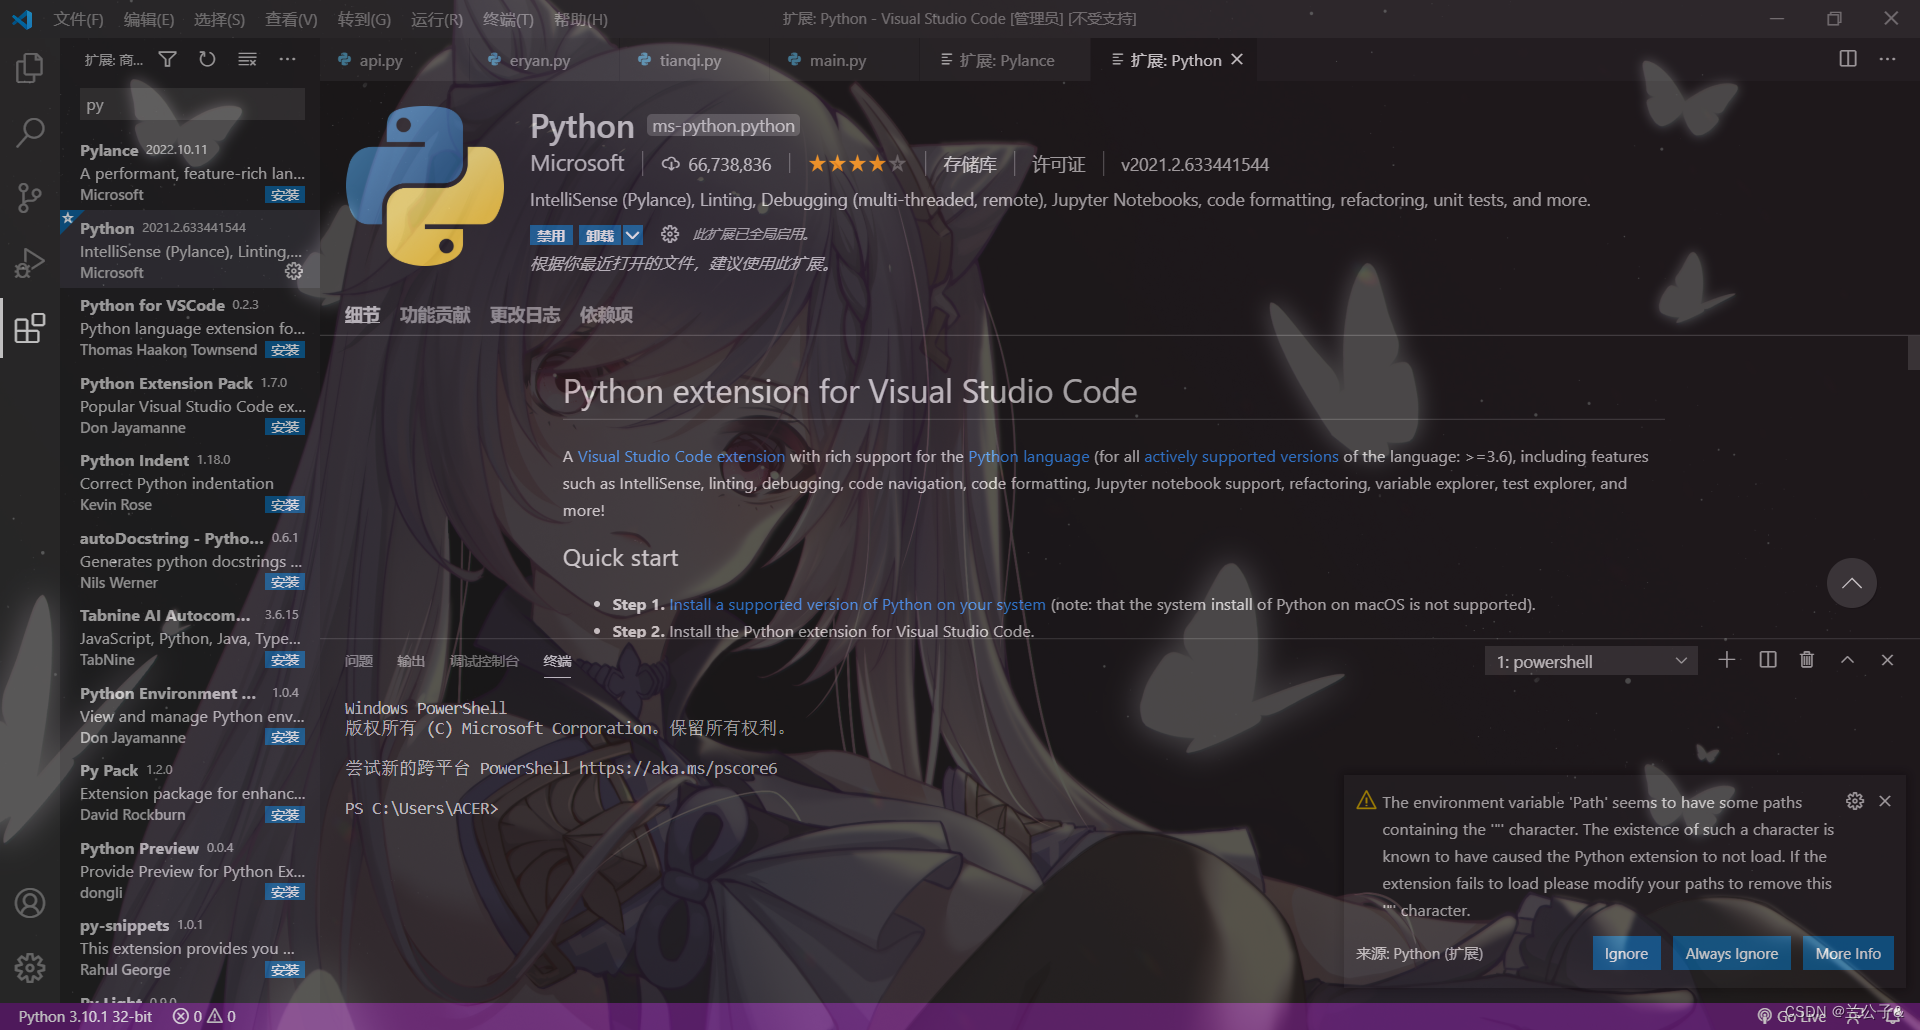Open the actively supported versions link
Screen dimensions: 1920x1030
1241,456
